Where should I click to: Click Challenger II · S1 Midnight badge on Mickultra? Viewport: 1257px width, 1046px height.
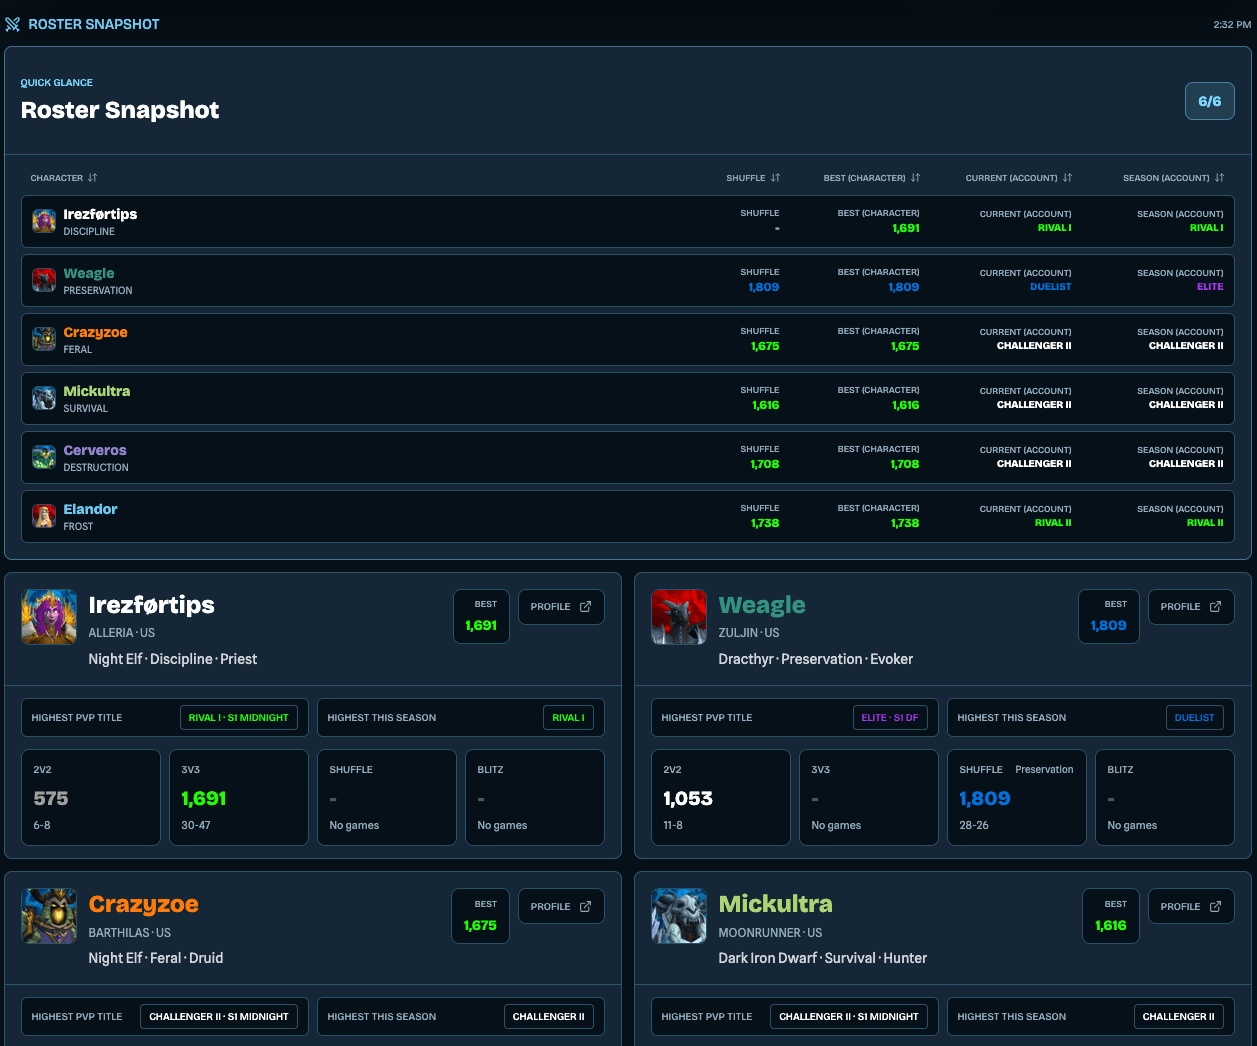pos(849,1017)
